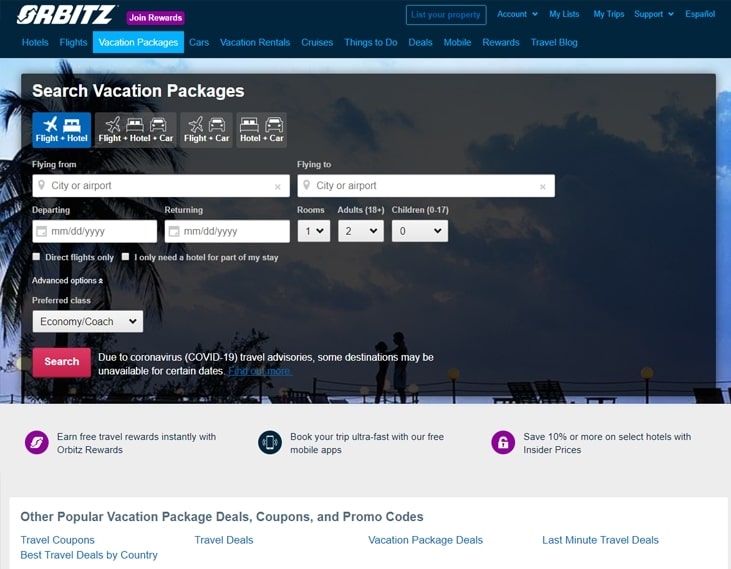Enable Direct flights only checkbox
This screenshot has width=731, height=569.
pyautogui.click(x=36, y=257)
